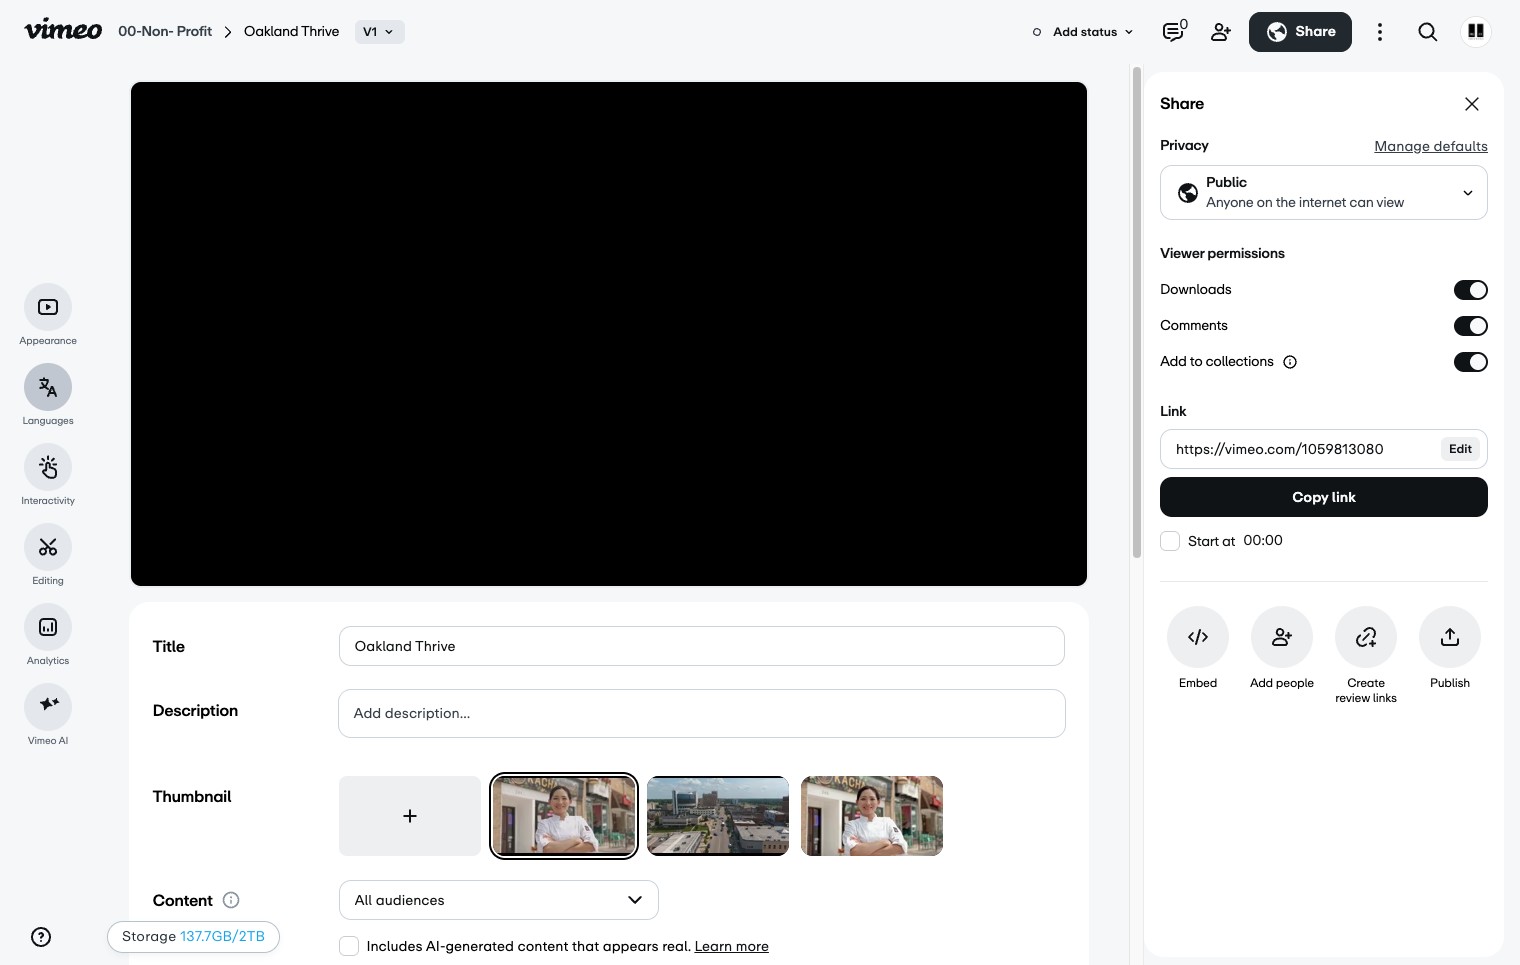Click the Share button in header
The width and height of the screenshot is (1520, 965).
click(x=1300, y=32)
